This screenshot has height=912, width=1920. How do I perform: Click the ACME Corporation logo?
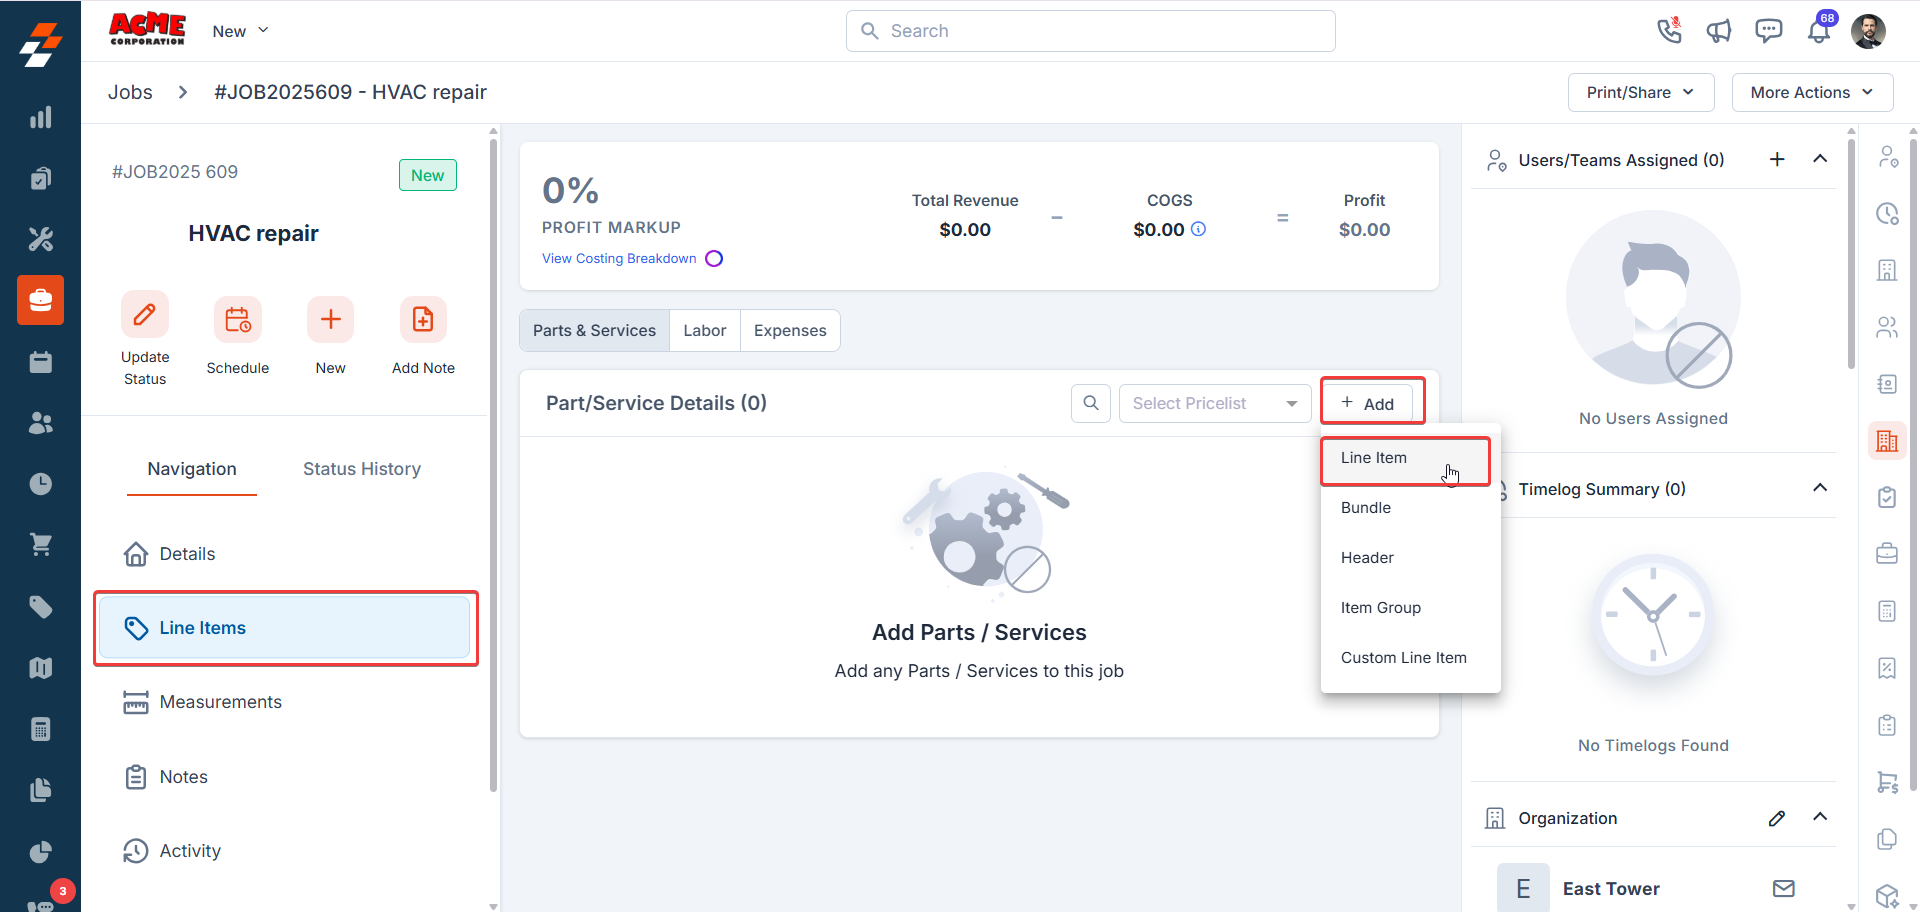tap(147, 29)
